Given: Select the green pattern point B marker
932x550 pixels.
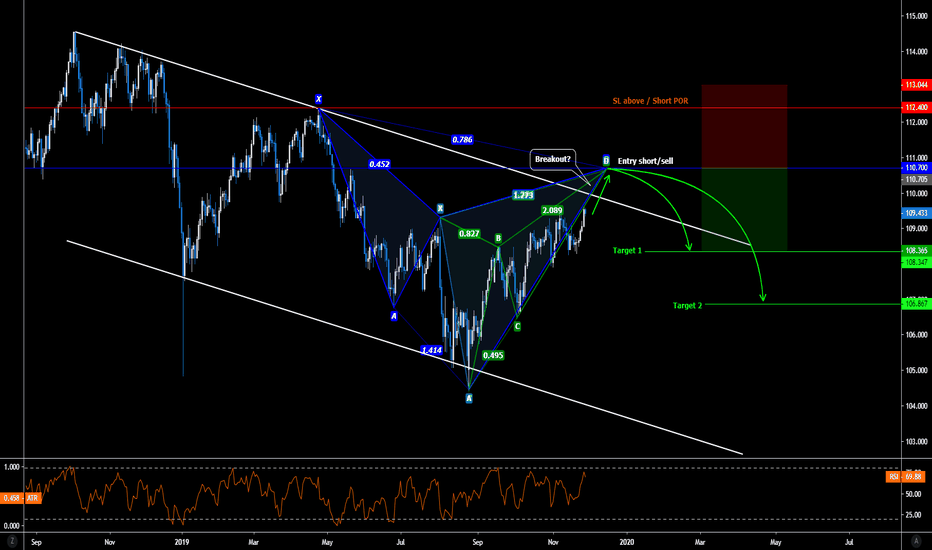Looking at the screenshot, I should [x=498, y=238].
